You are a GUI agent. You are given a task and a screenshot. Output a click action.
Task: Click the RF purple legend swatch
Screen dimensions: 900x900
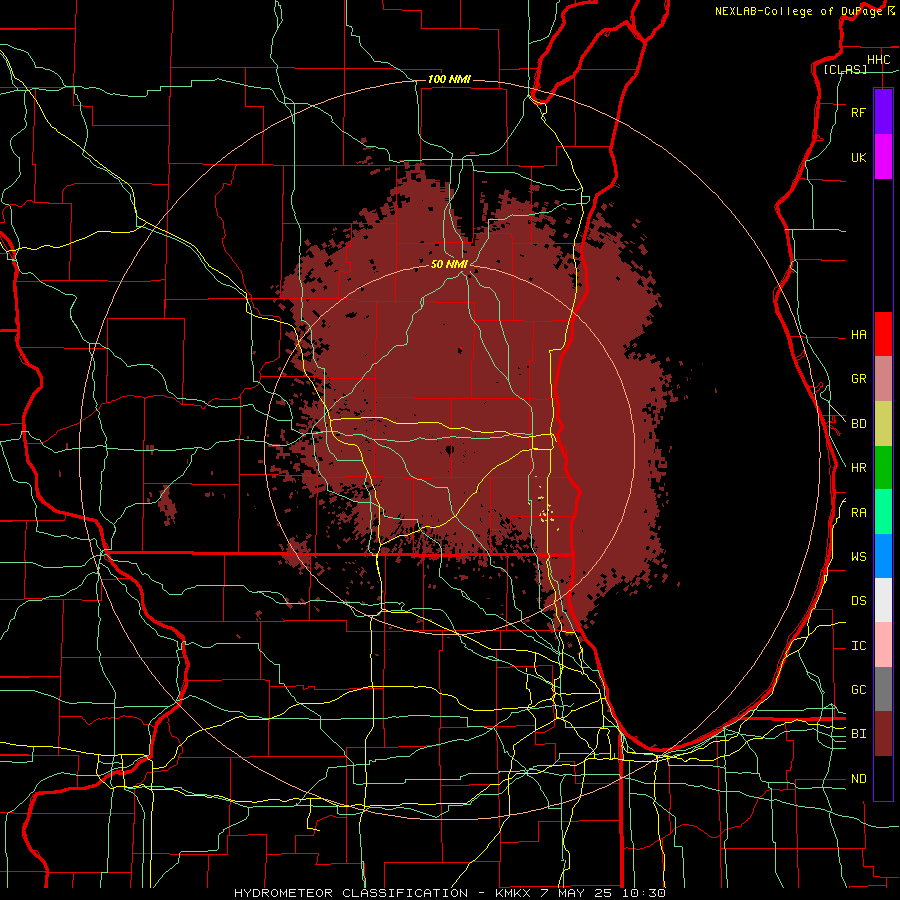pyautogui.click(x=883, y=112)
